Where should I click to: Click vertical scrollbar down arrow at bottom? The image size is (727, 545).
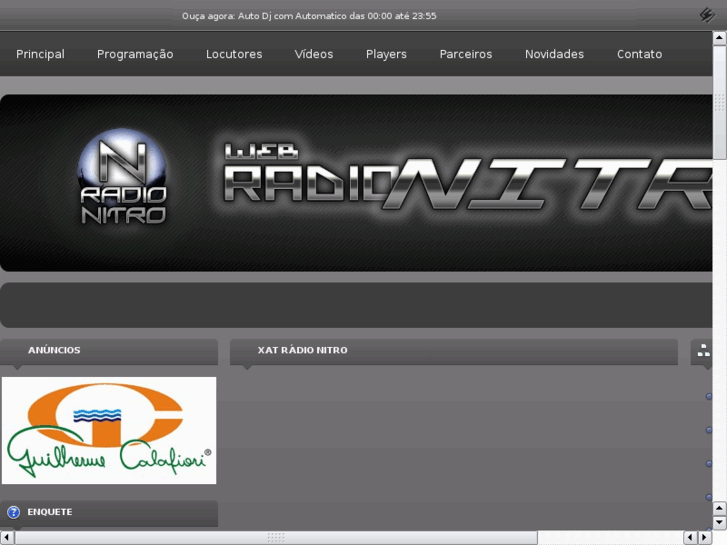click(x=720, y=523)
